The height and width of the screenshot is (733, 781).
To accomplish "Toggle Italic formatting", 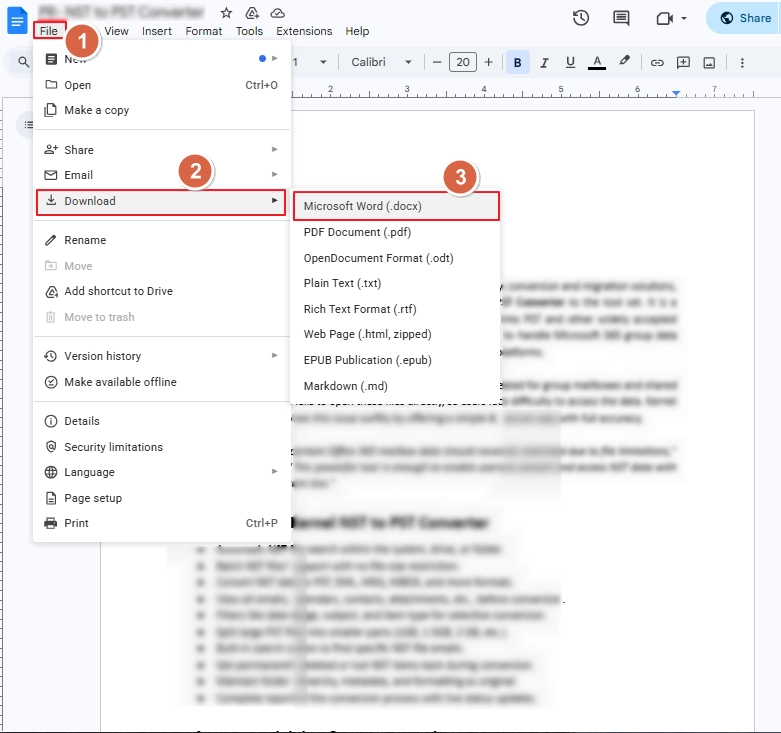I will pyautogui.click(x=544, y=62).
